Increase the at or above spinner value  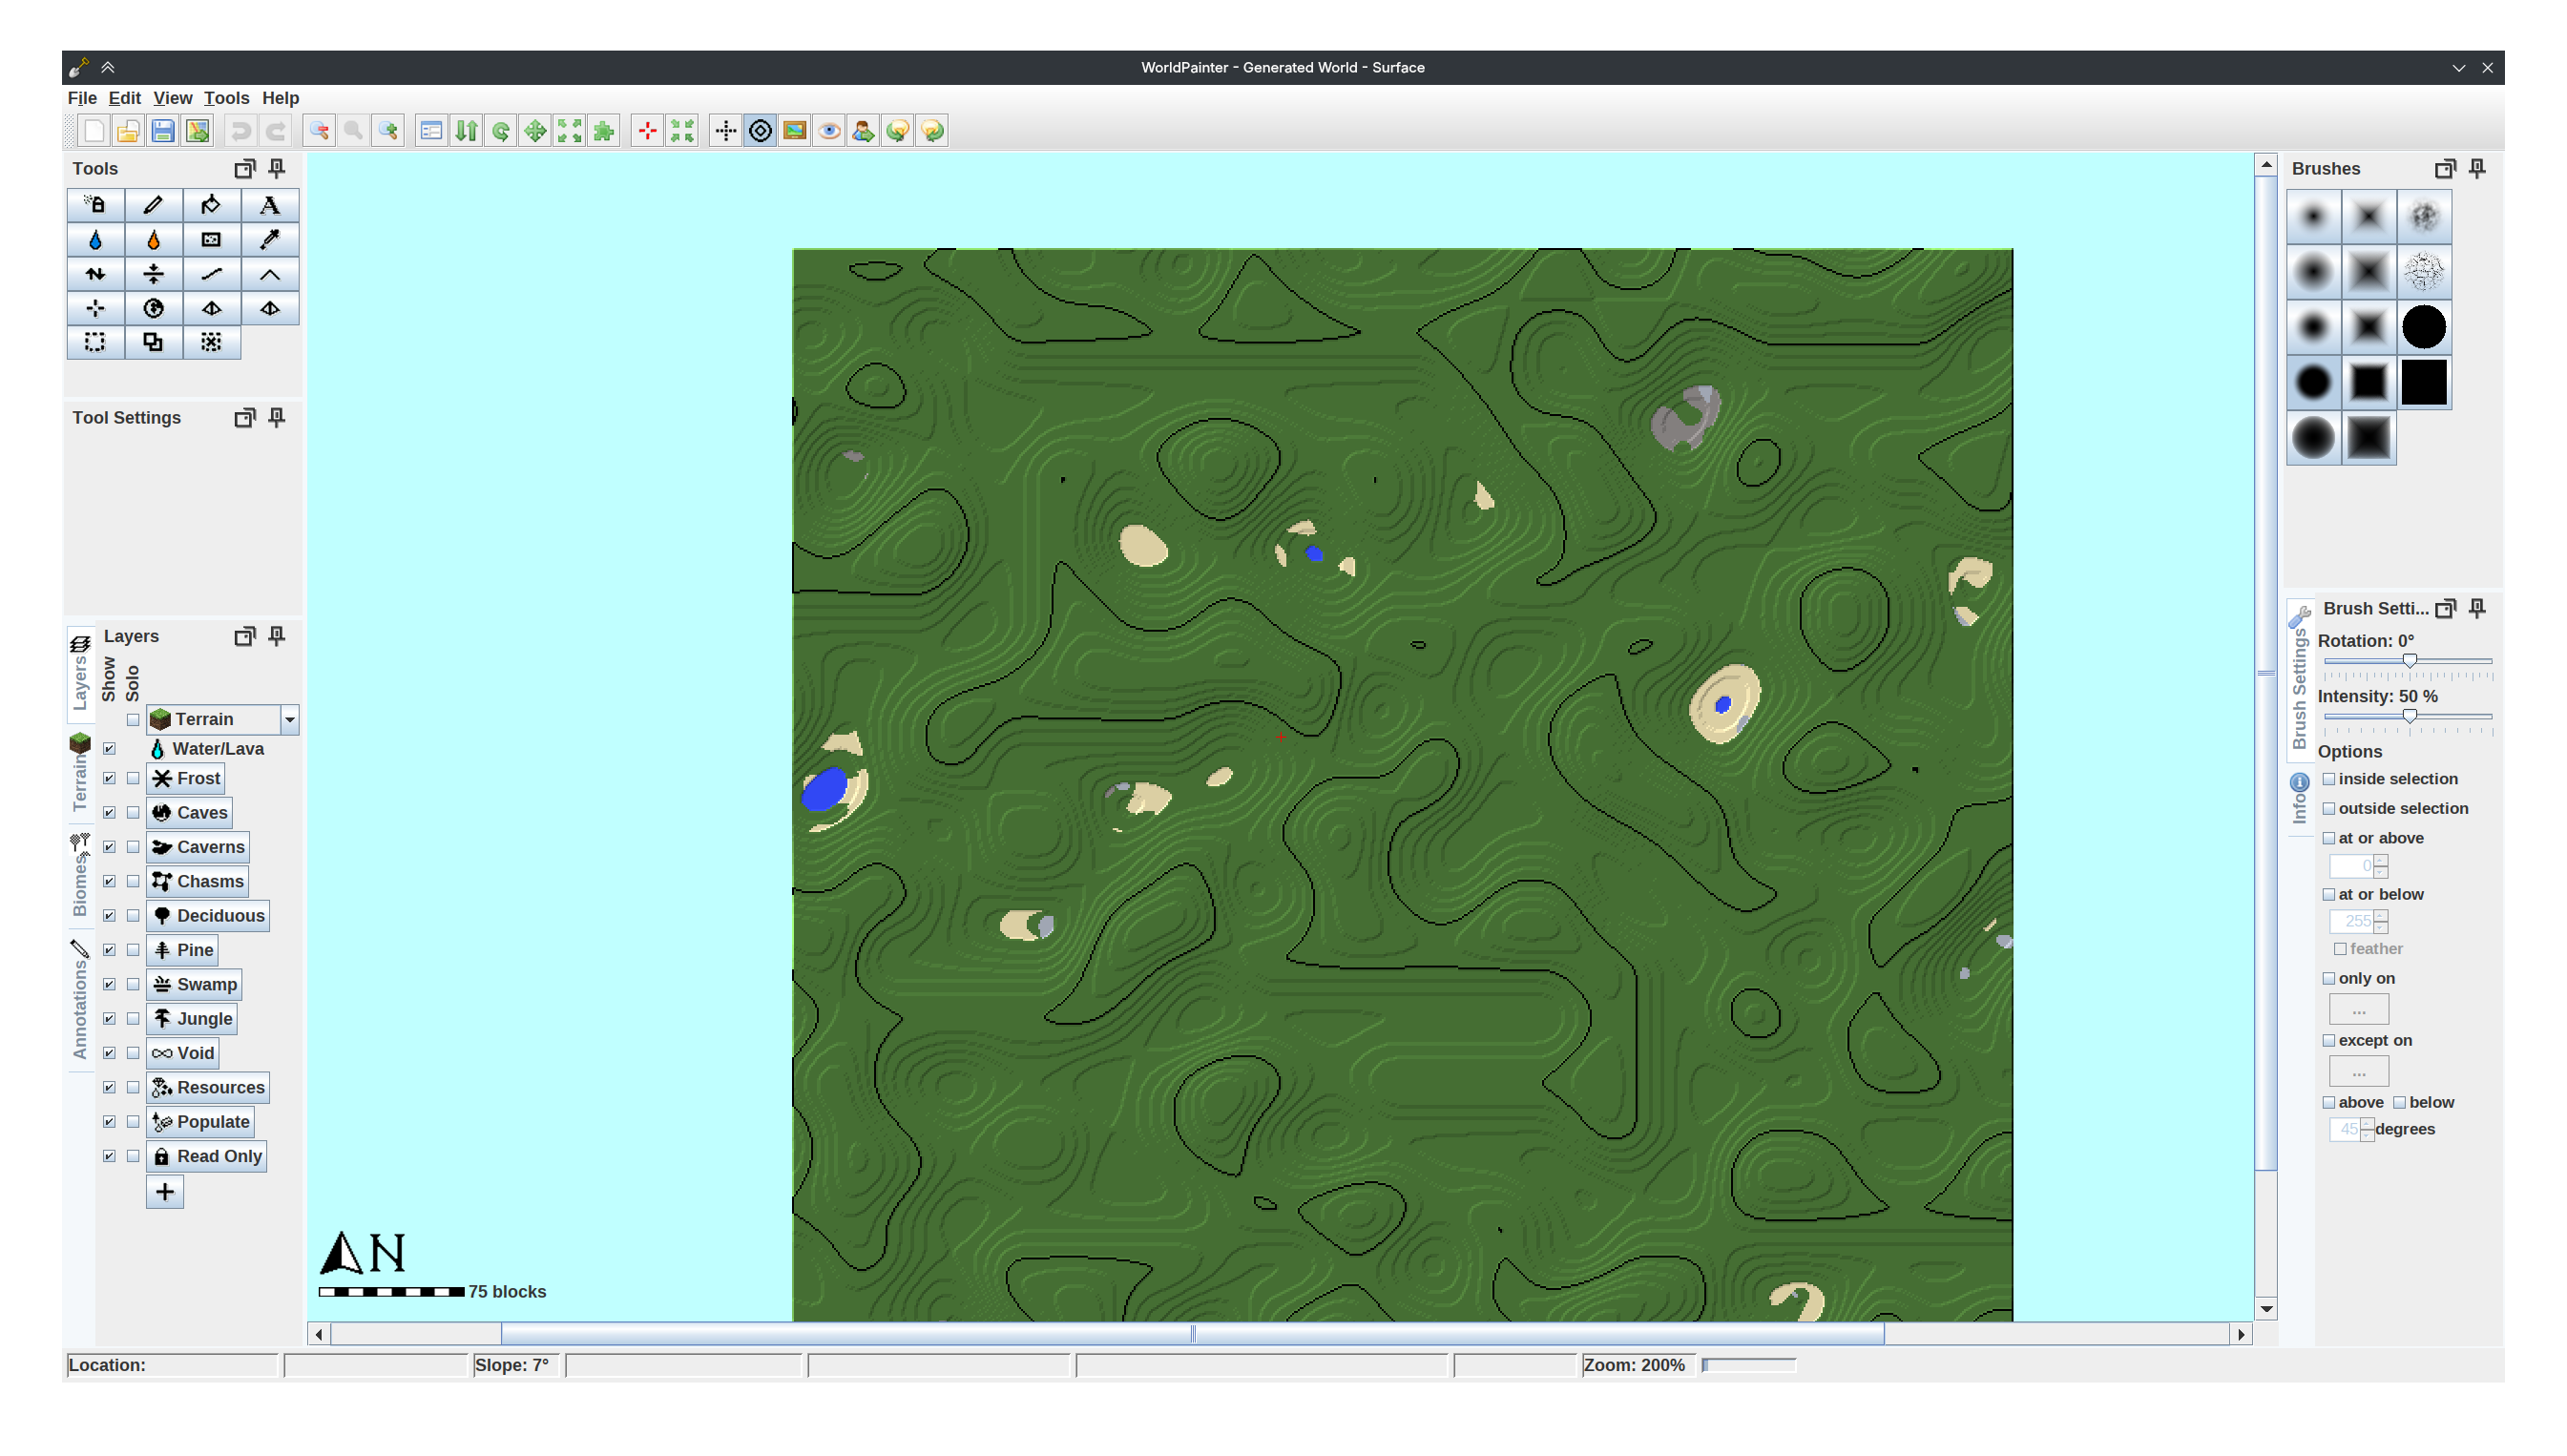(x=2380, y=860)
